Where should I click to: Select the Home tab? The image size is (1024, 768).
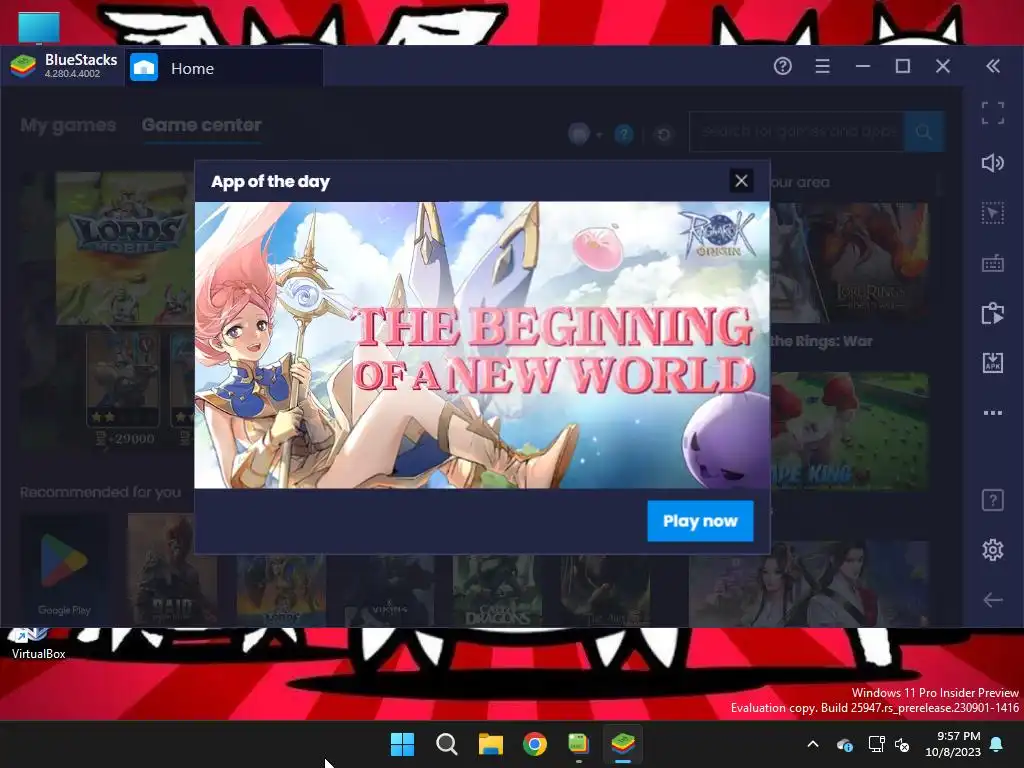point(224,68)
